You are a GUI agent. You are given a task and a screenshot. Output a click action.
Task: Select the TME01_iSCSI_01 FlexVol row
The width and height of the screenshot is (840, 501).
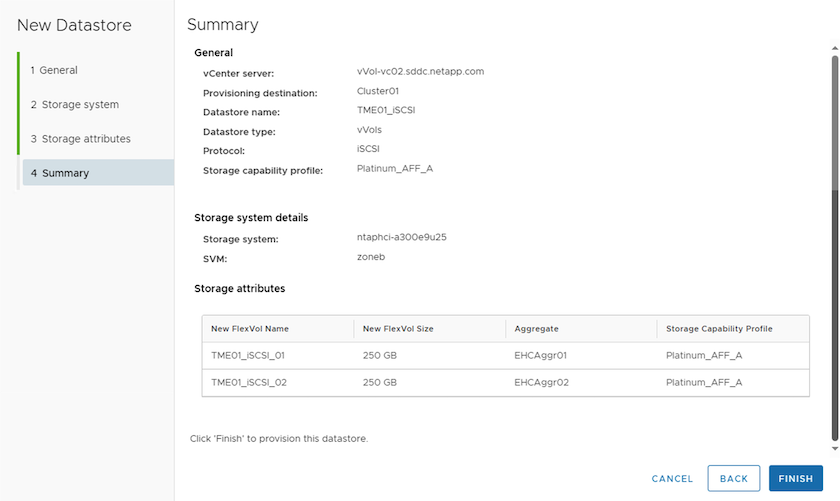[x=249, y=355]
